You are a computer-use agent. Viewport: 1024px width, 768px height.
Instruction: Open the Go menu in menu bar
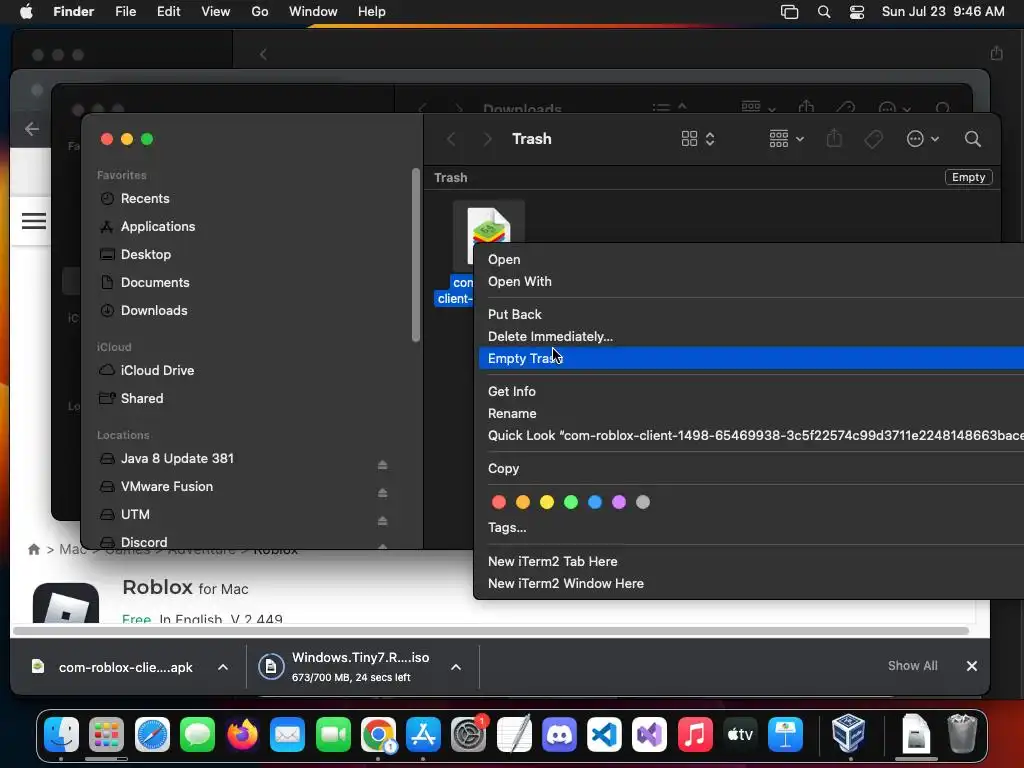tap(260, 12)
